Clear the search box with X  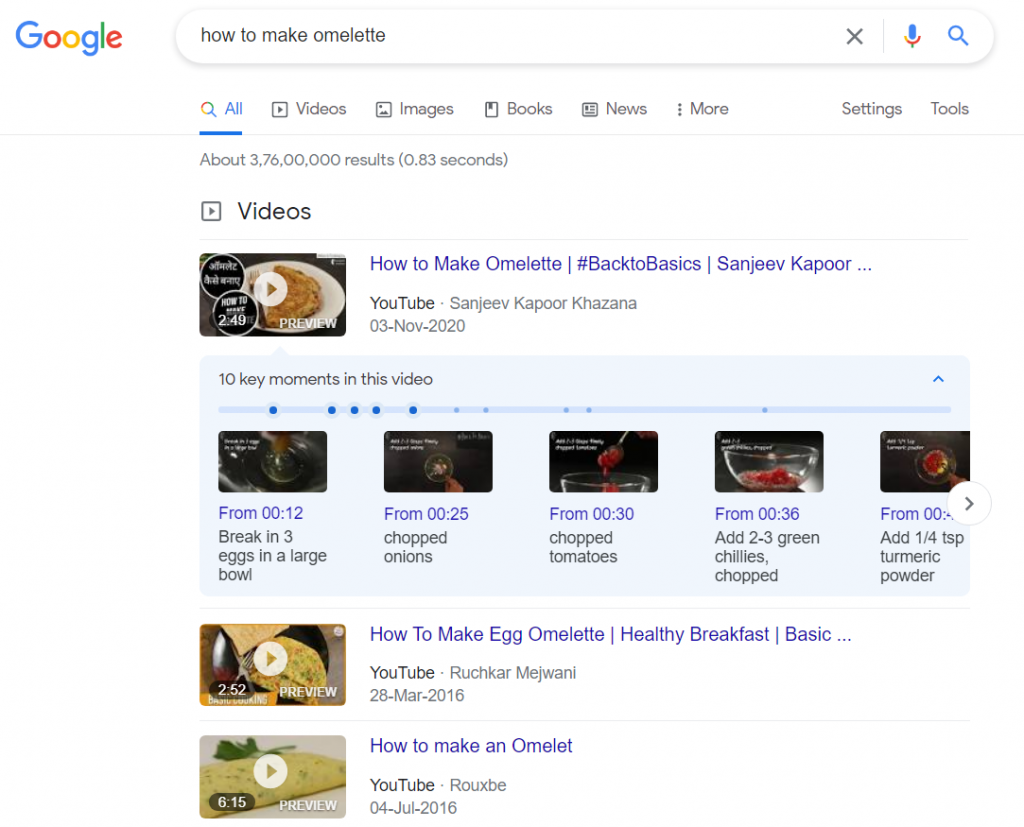[x=854, y=36]
